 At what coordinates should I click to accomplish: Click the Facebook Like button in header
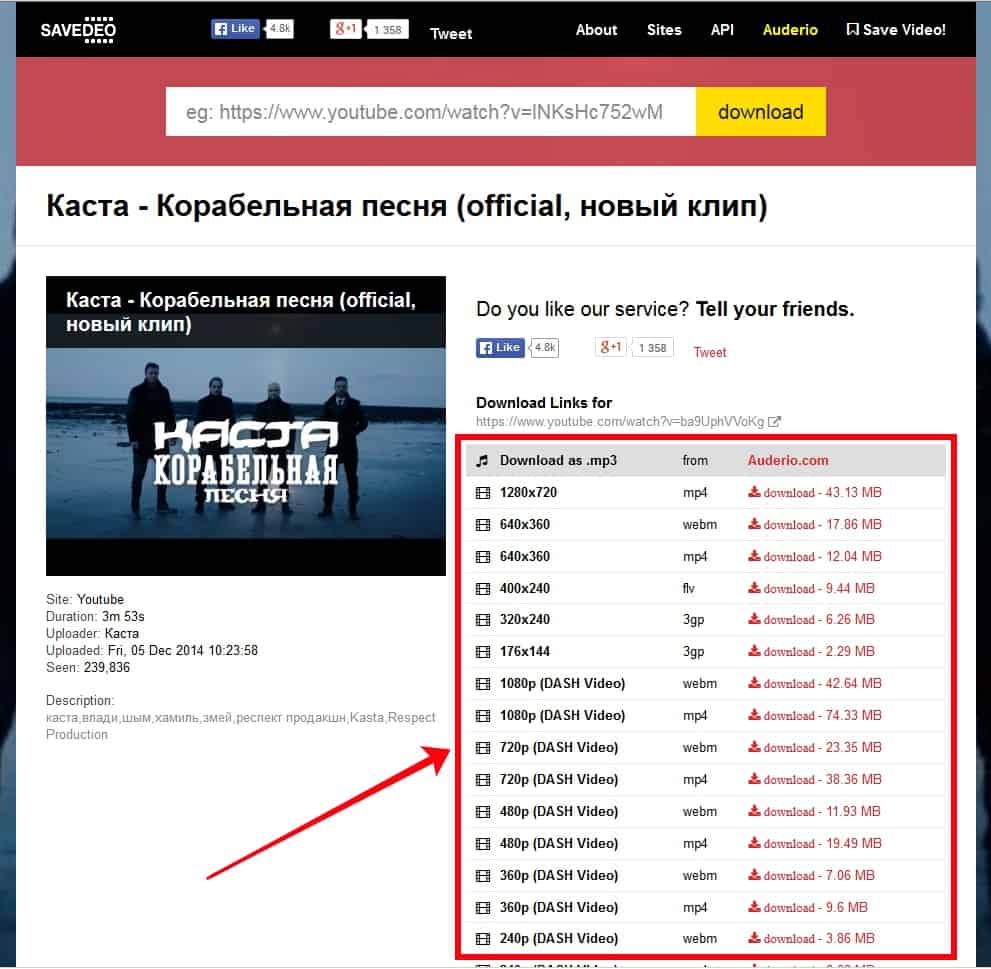click(x=235, y=28)
